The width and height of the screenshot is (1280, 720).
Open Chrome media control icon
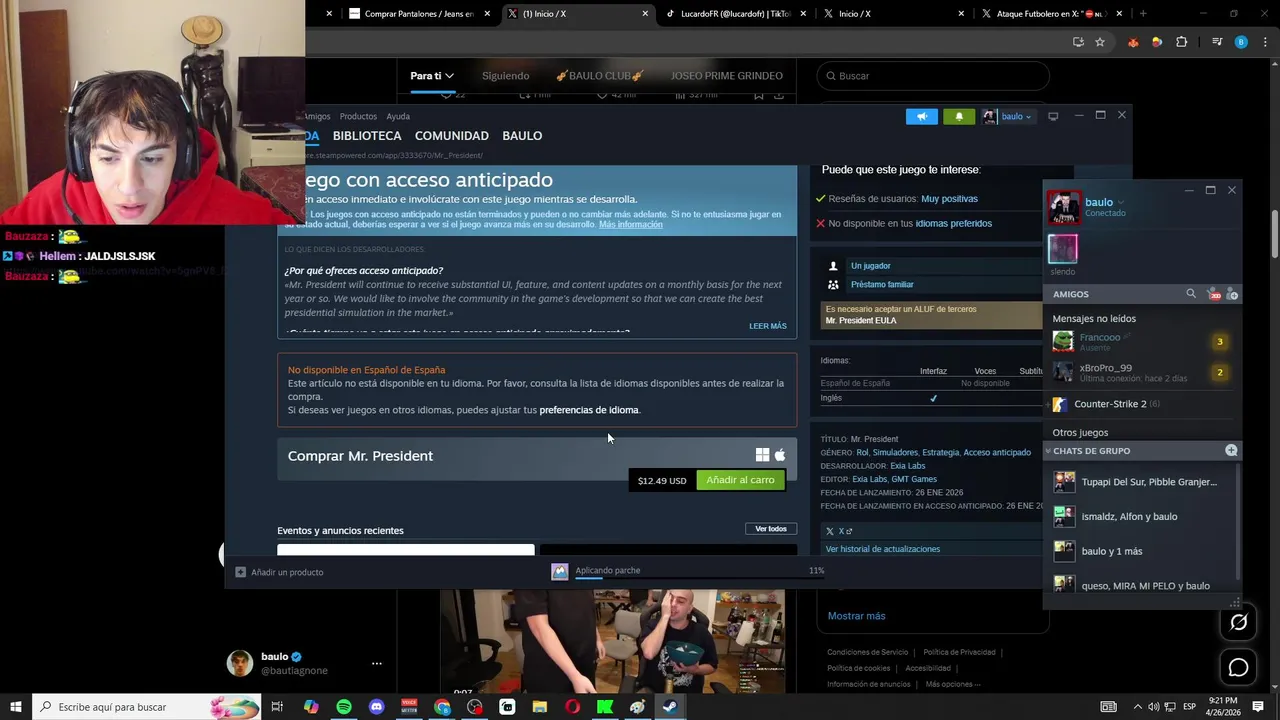(1217, 42)
